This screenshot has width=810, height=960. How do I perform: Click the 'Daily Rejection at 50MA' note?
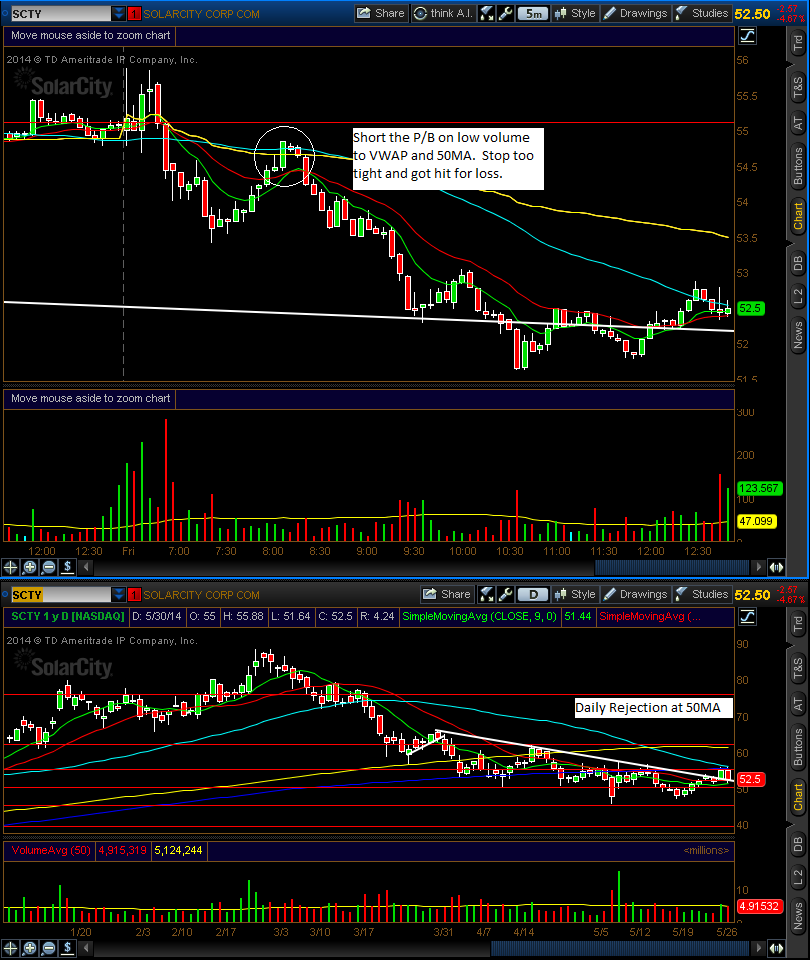tap(653, 708)
